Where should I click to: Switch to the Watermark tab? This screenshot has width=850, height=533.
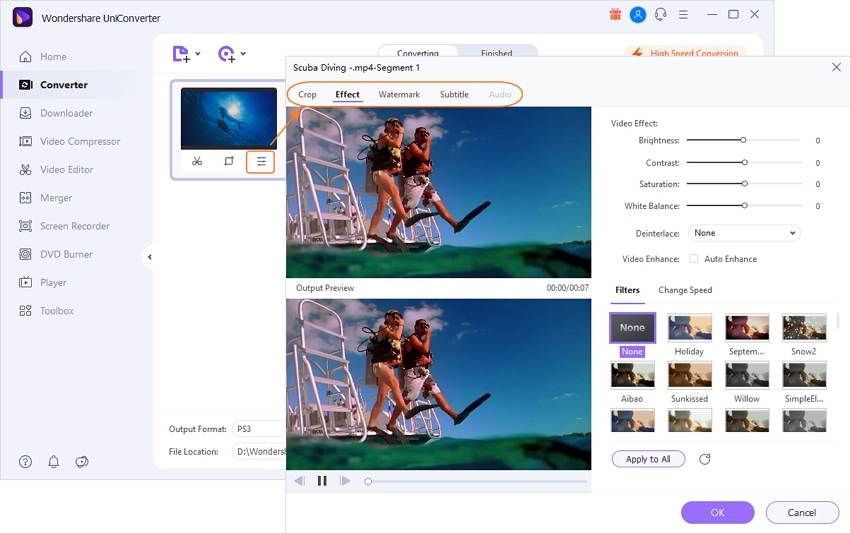399,94
